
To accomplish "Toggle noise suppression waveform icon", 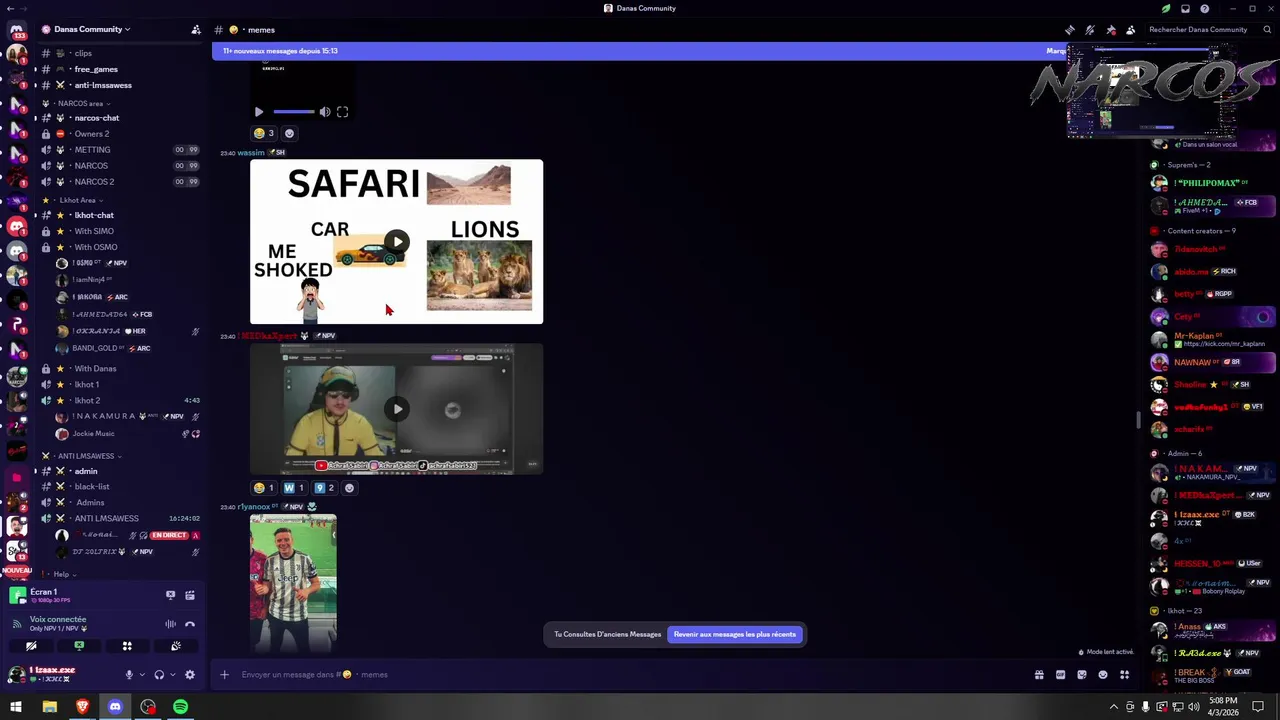I will click(170, 624).
